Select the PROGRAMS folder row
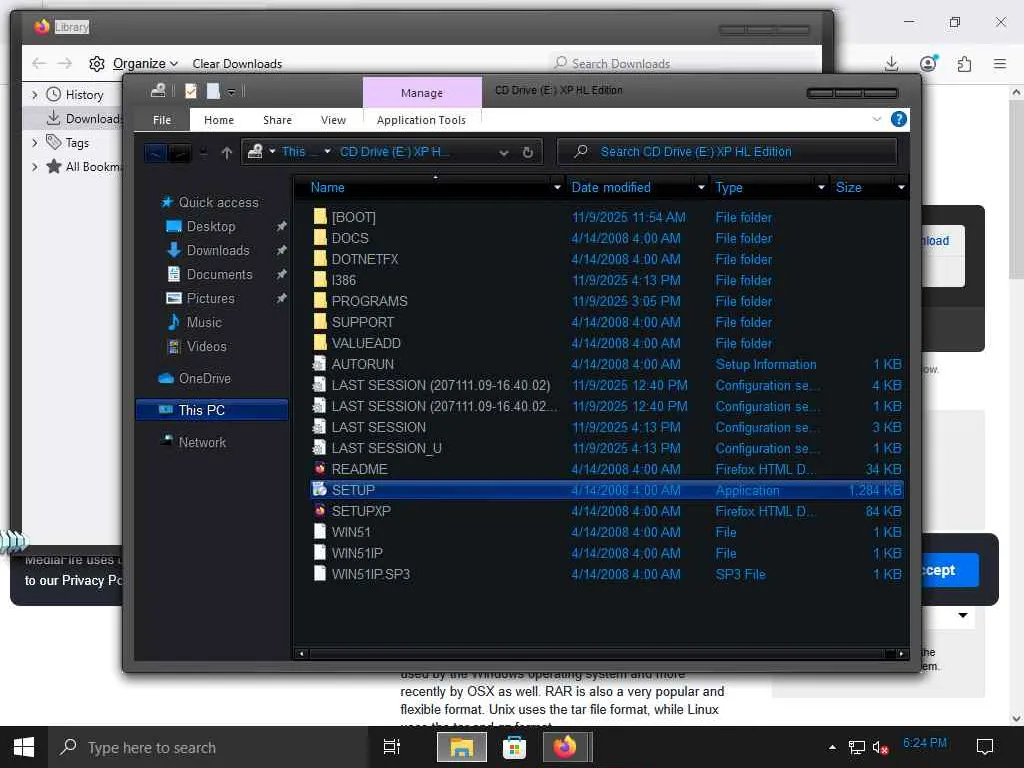Viewport: 1024px width, 768px height. point(607,301)
